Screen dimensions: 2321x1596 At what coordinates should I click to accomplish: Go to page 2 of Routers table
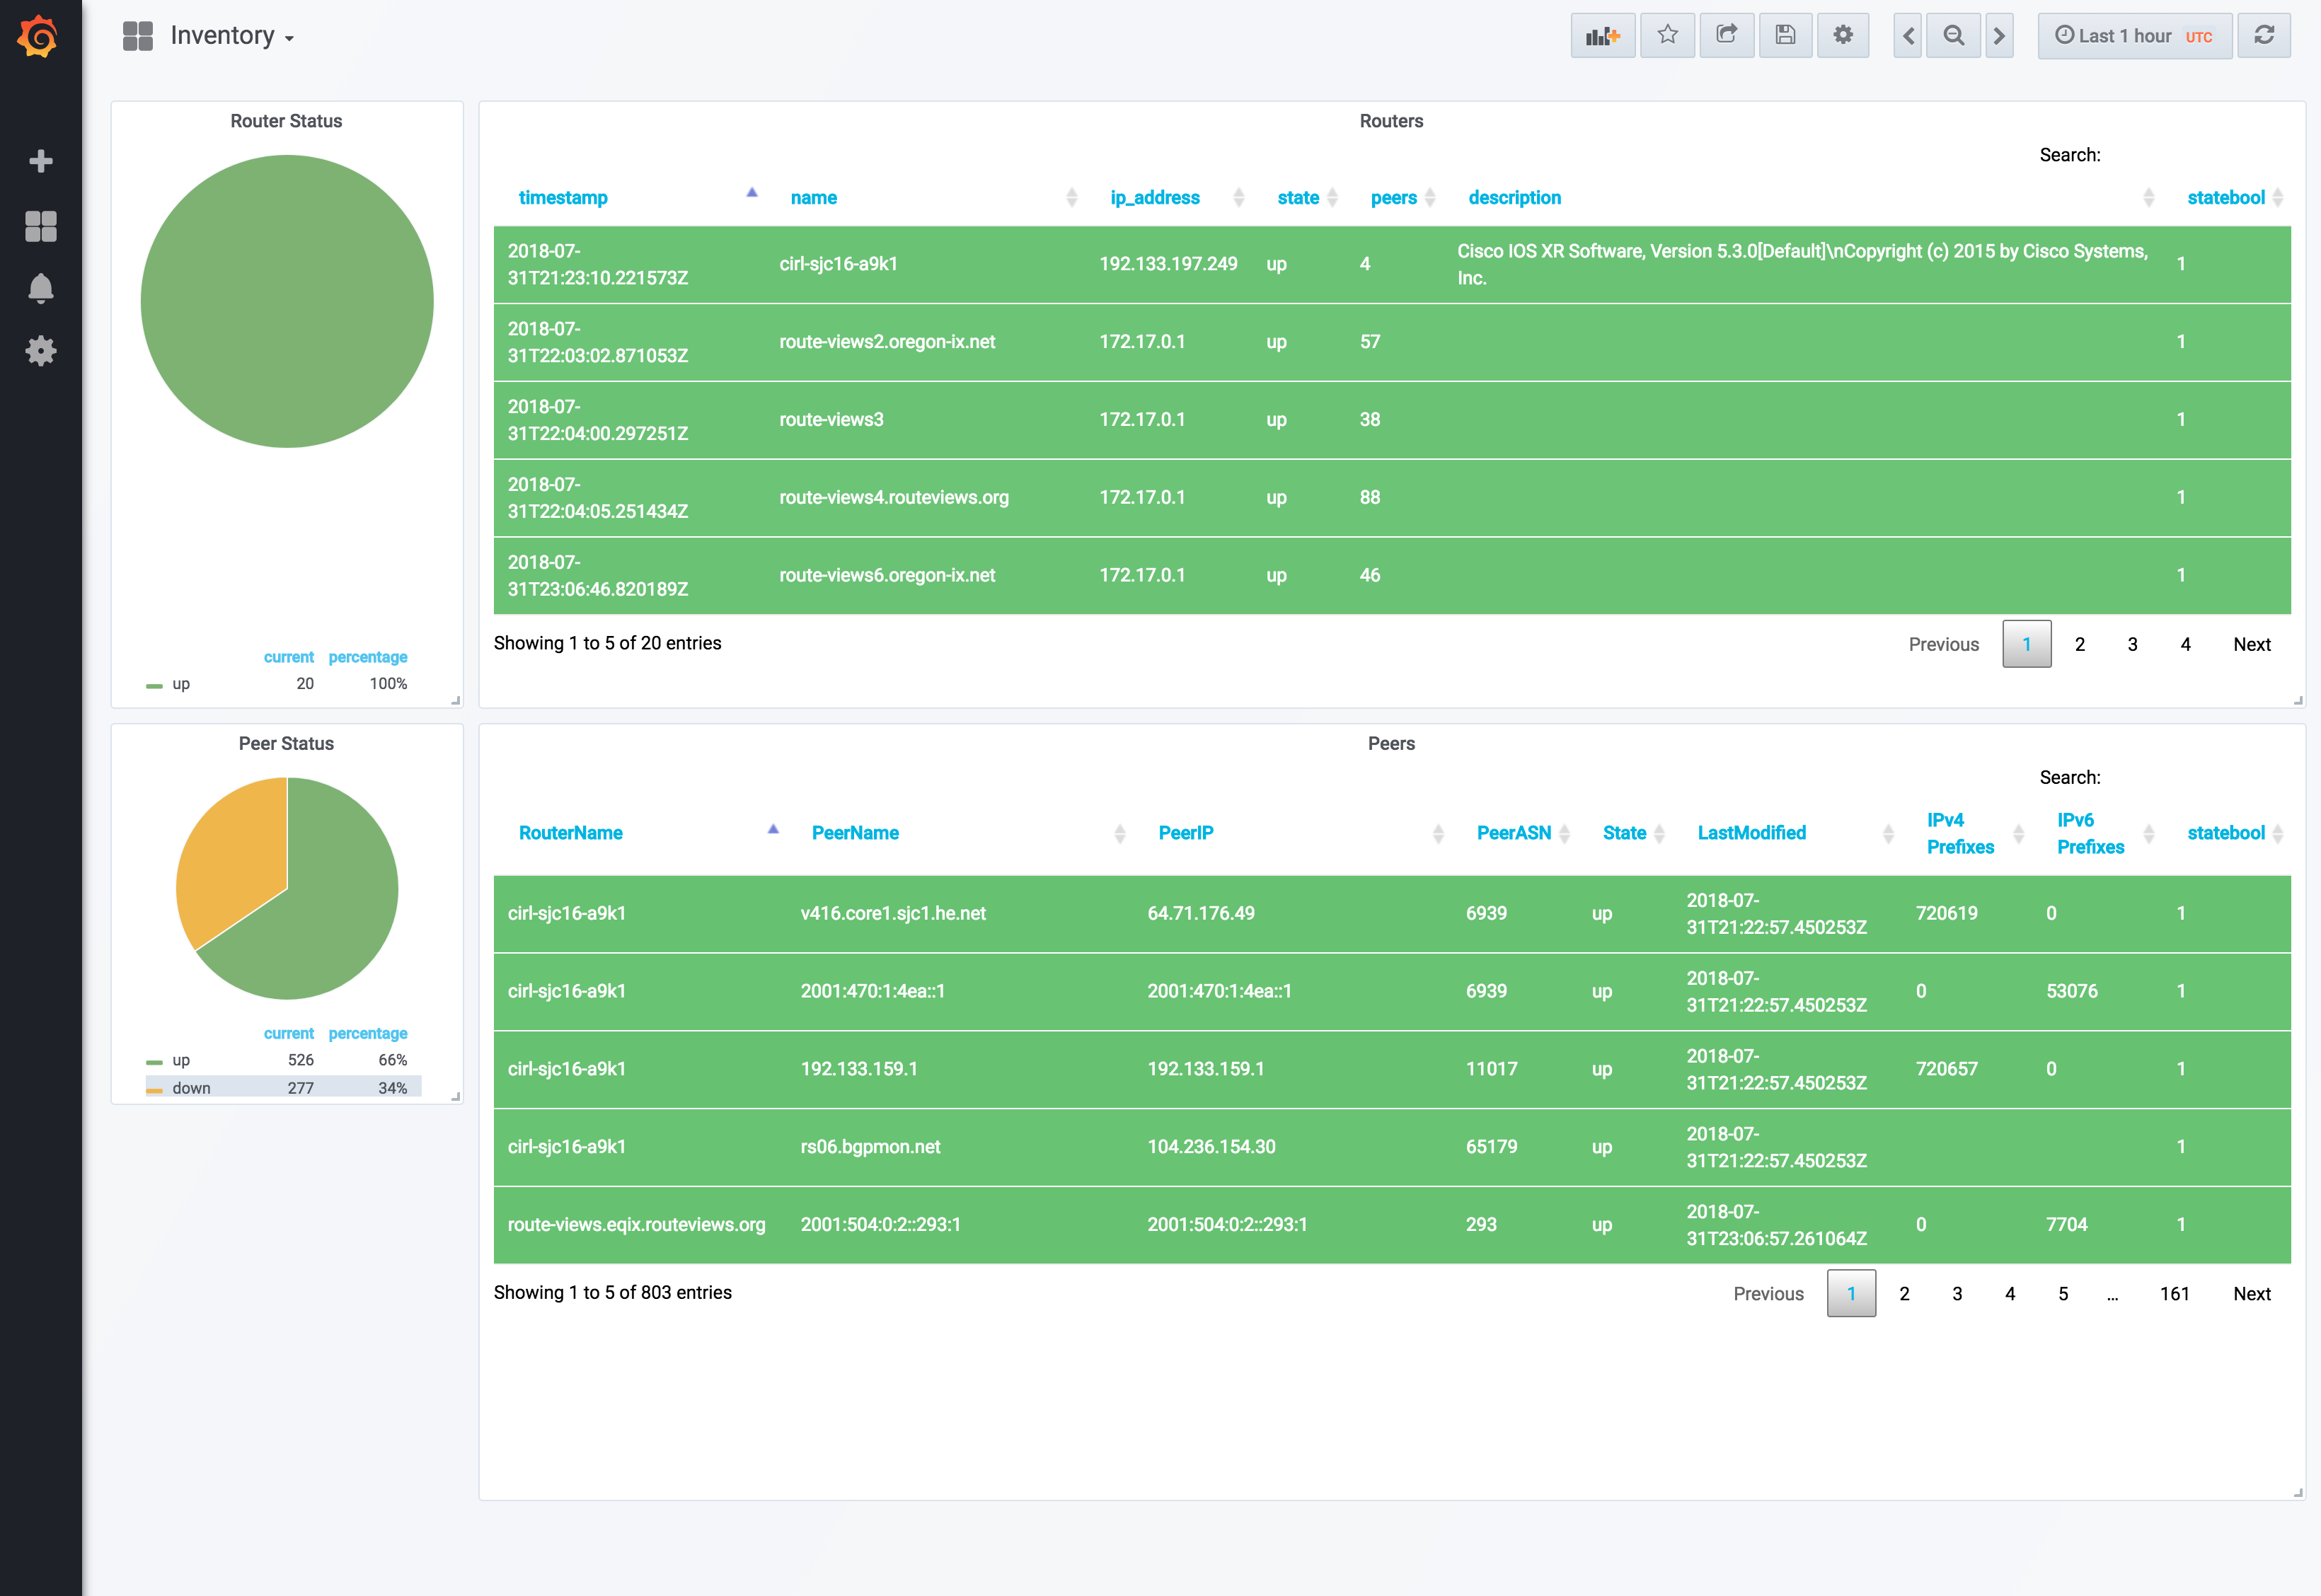pos(2080,644)
